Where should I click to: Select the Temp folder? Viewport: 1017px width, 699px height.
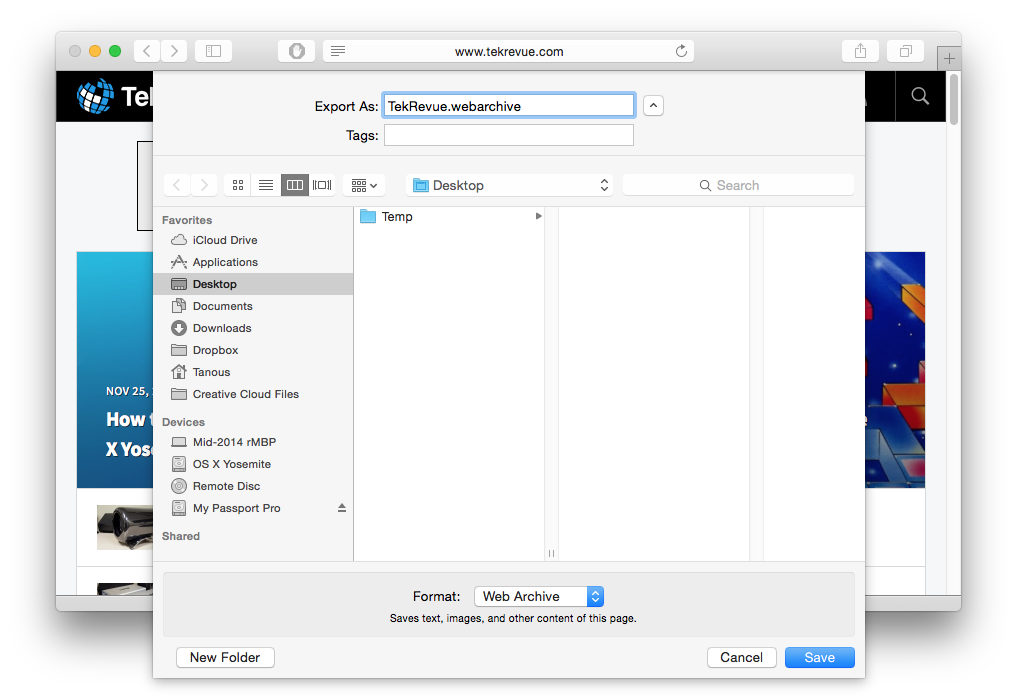(x=450, y=217)
